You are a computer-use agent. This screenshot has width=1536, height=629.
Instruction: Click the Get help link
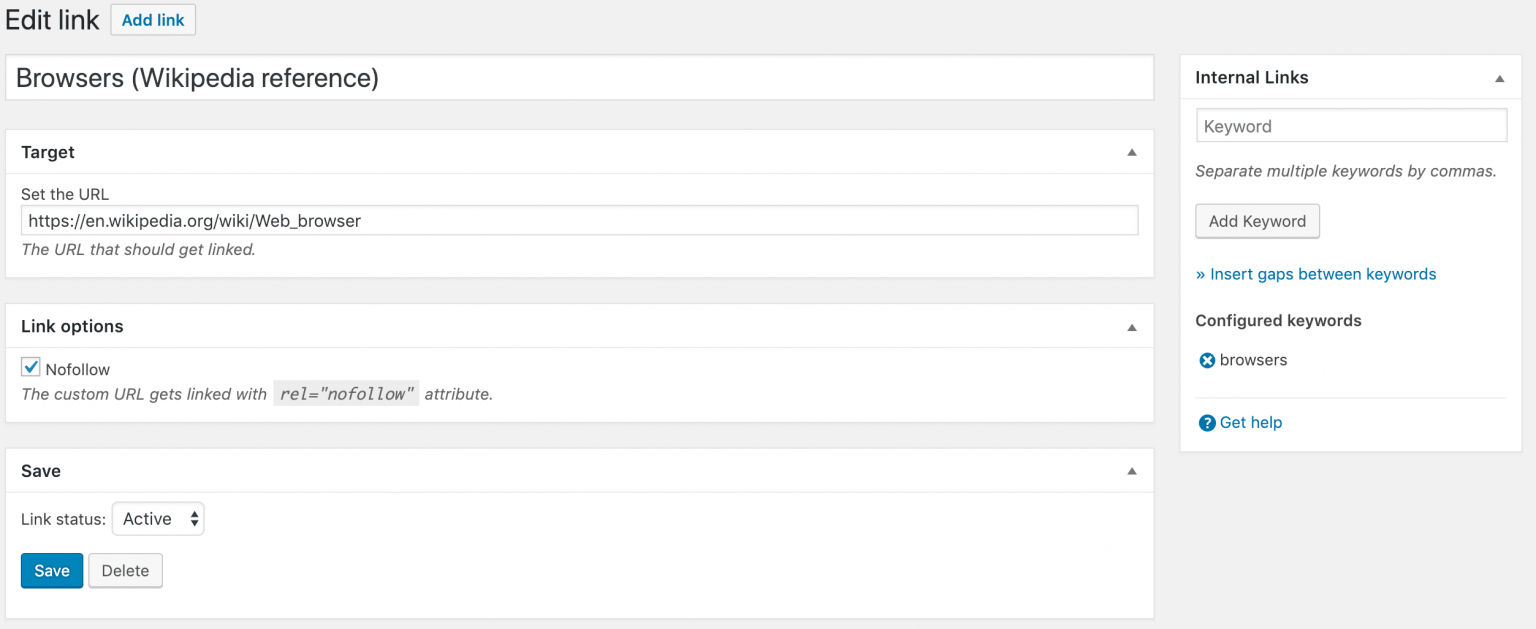click(x=1250, y=422)
